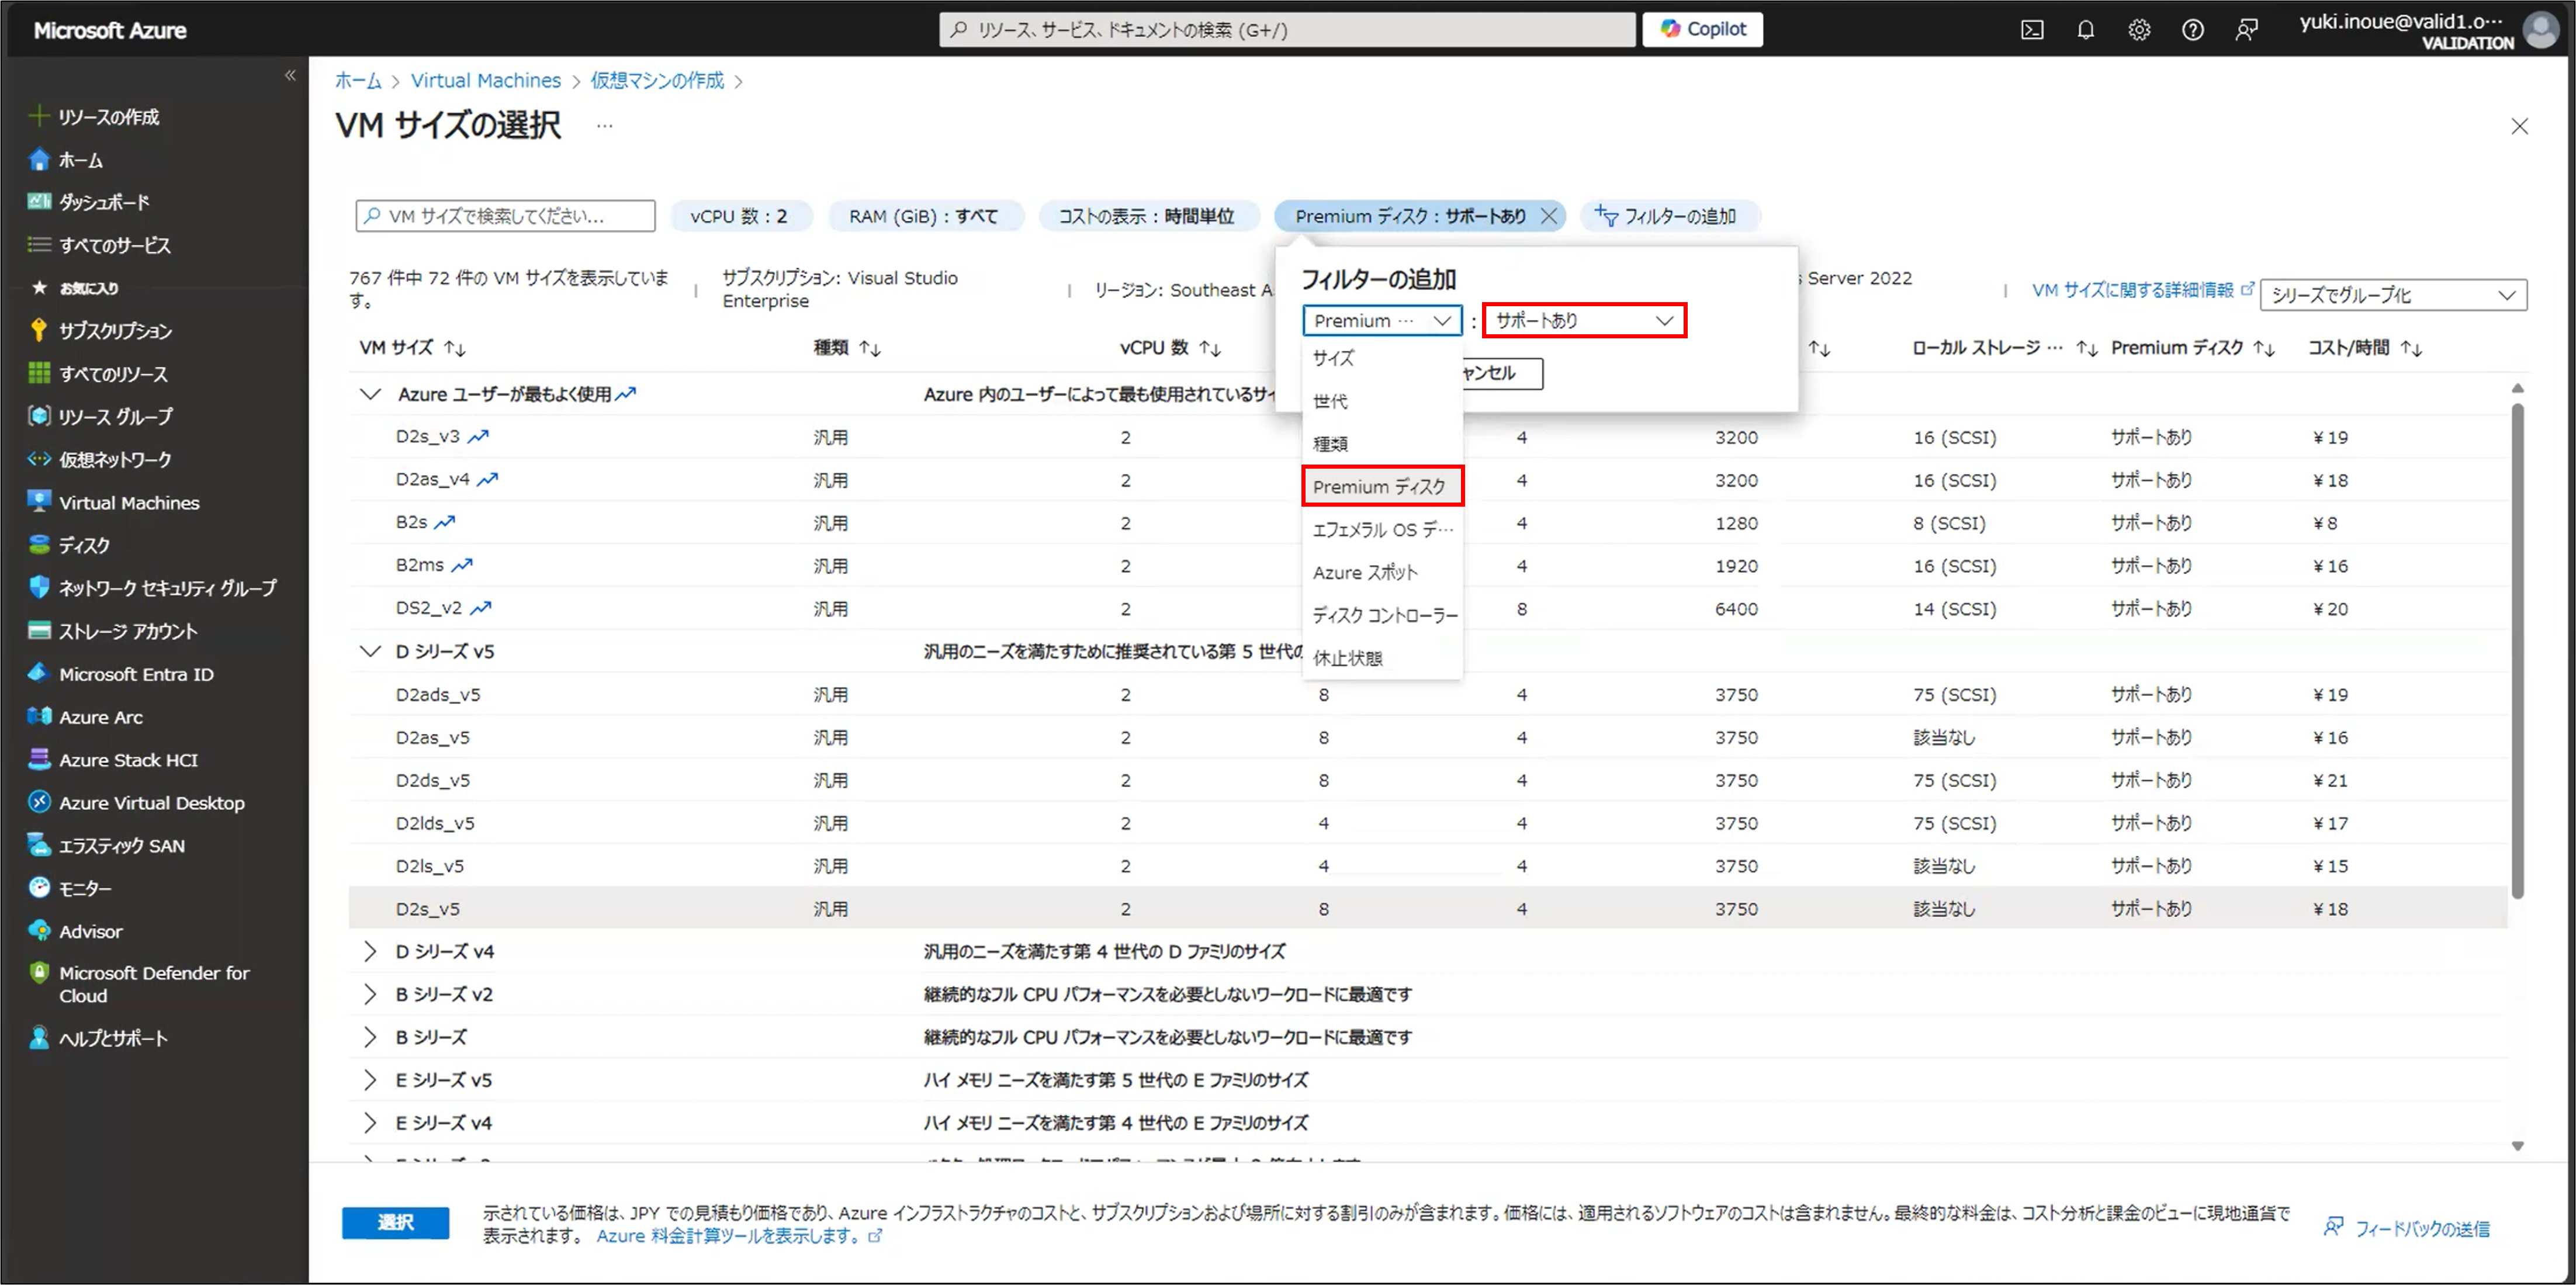Open エラスティック SAN in the sidebar
Image resolution: width=2576 pixels, height=1285 pixels.
tap(121, 846)
